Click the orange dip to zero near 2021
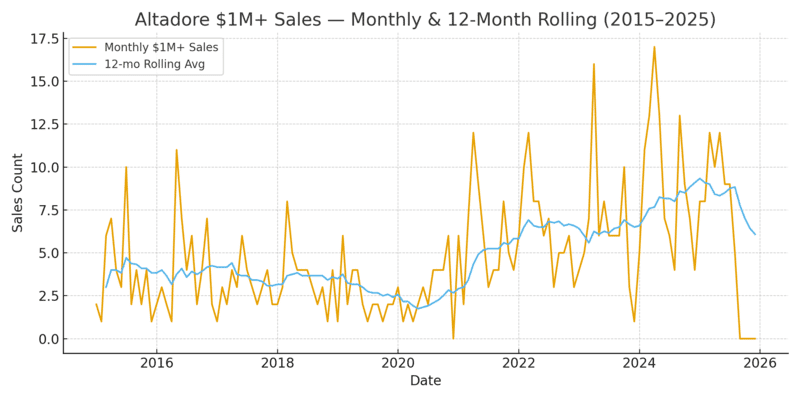800x400 pixels. pos(453,338)
